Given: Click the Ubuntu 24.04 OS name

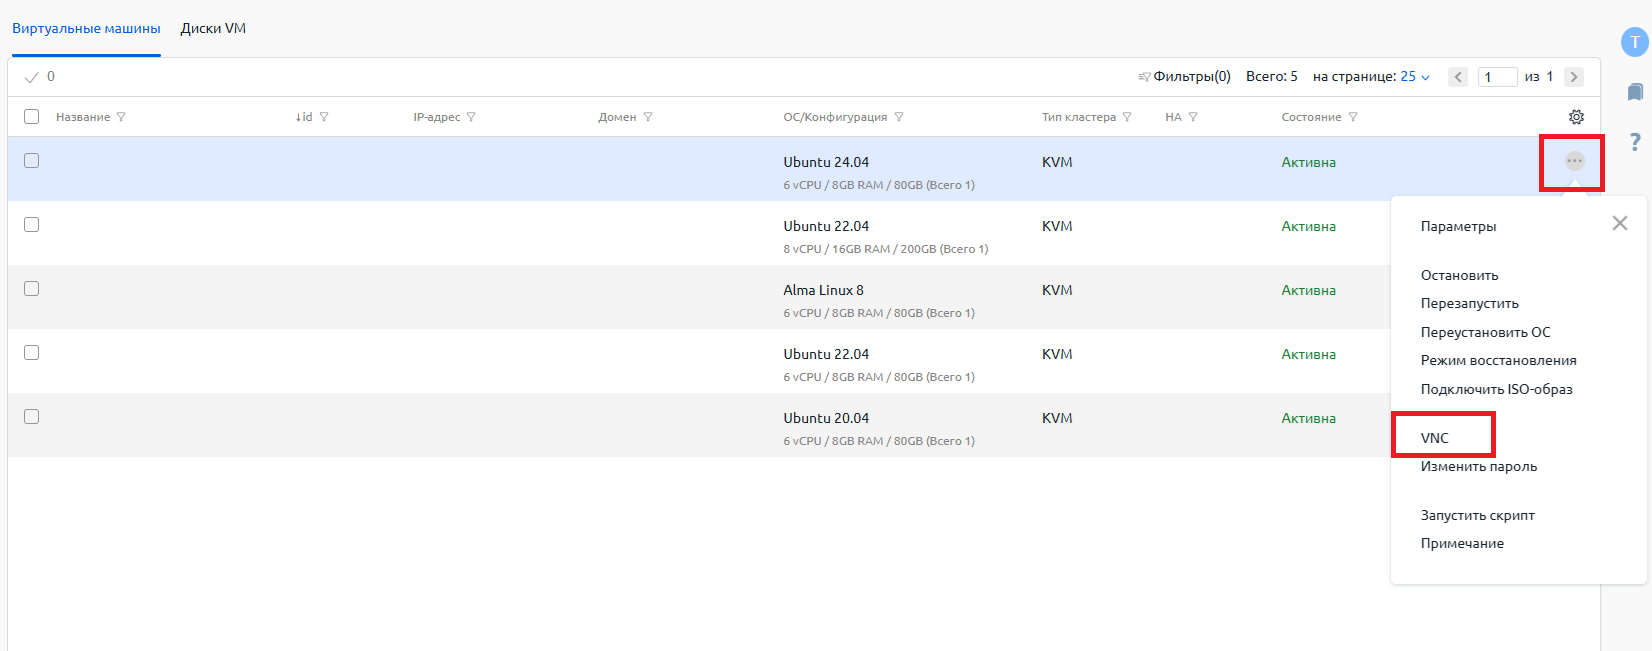Looking at the screenshot, I should pyautogui.click(x=826, y=162).
